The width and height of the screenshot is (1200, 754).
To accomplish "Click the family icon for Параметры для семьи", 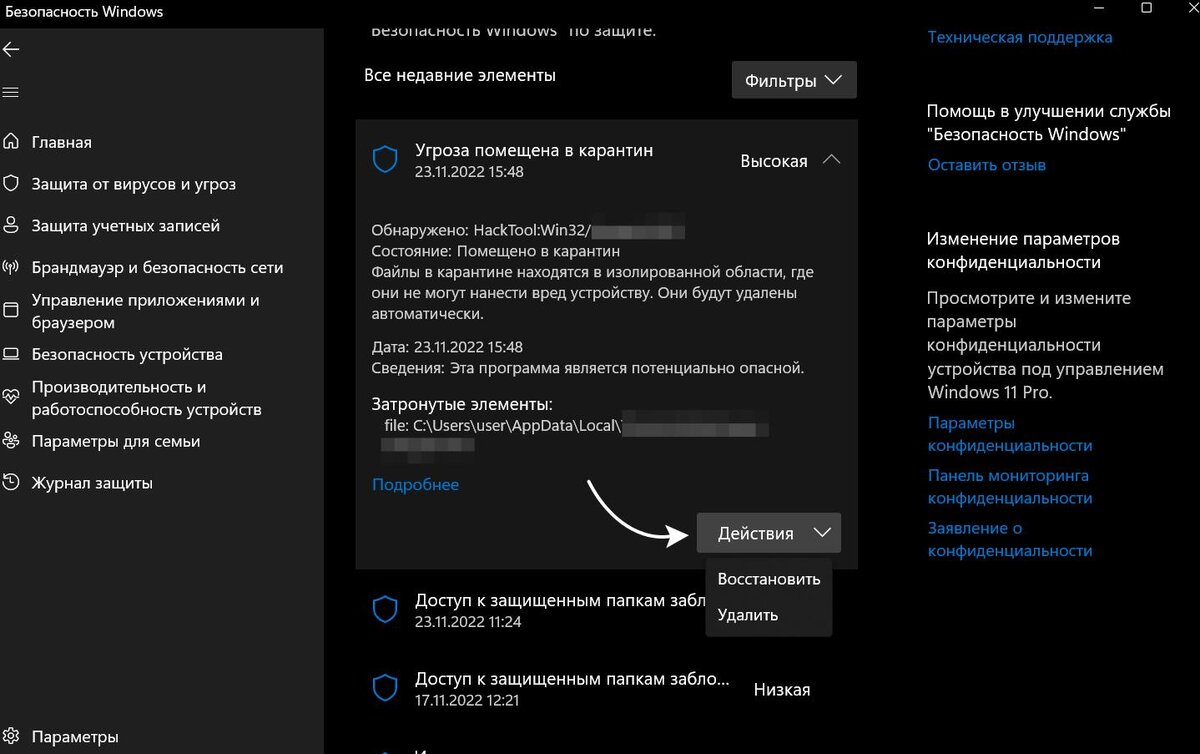I will coord(10,441).
